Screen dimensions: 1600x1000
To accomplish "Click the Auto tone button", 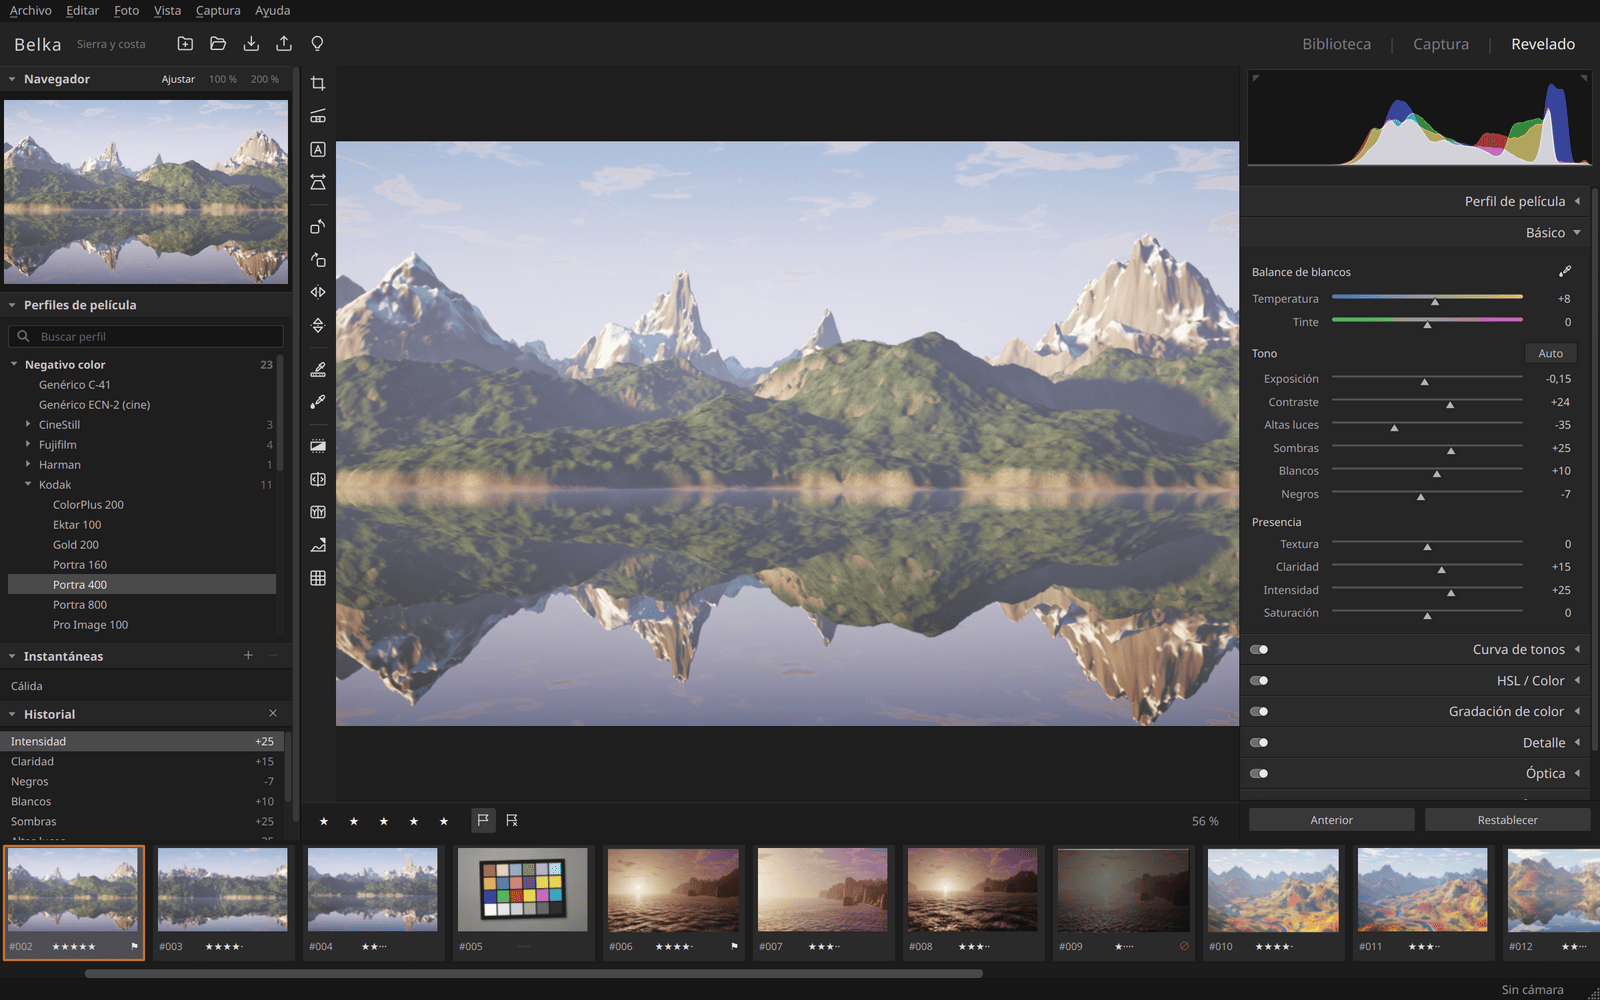I will point(1550,353).
